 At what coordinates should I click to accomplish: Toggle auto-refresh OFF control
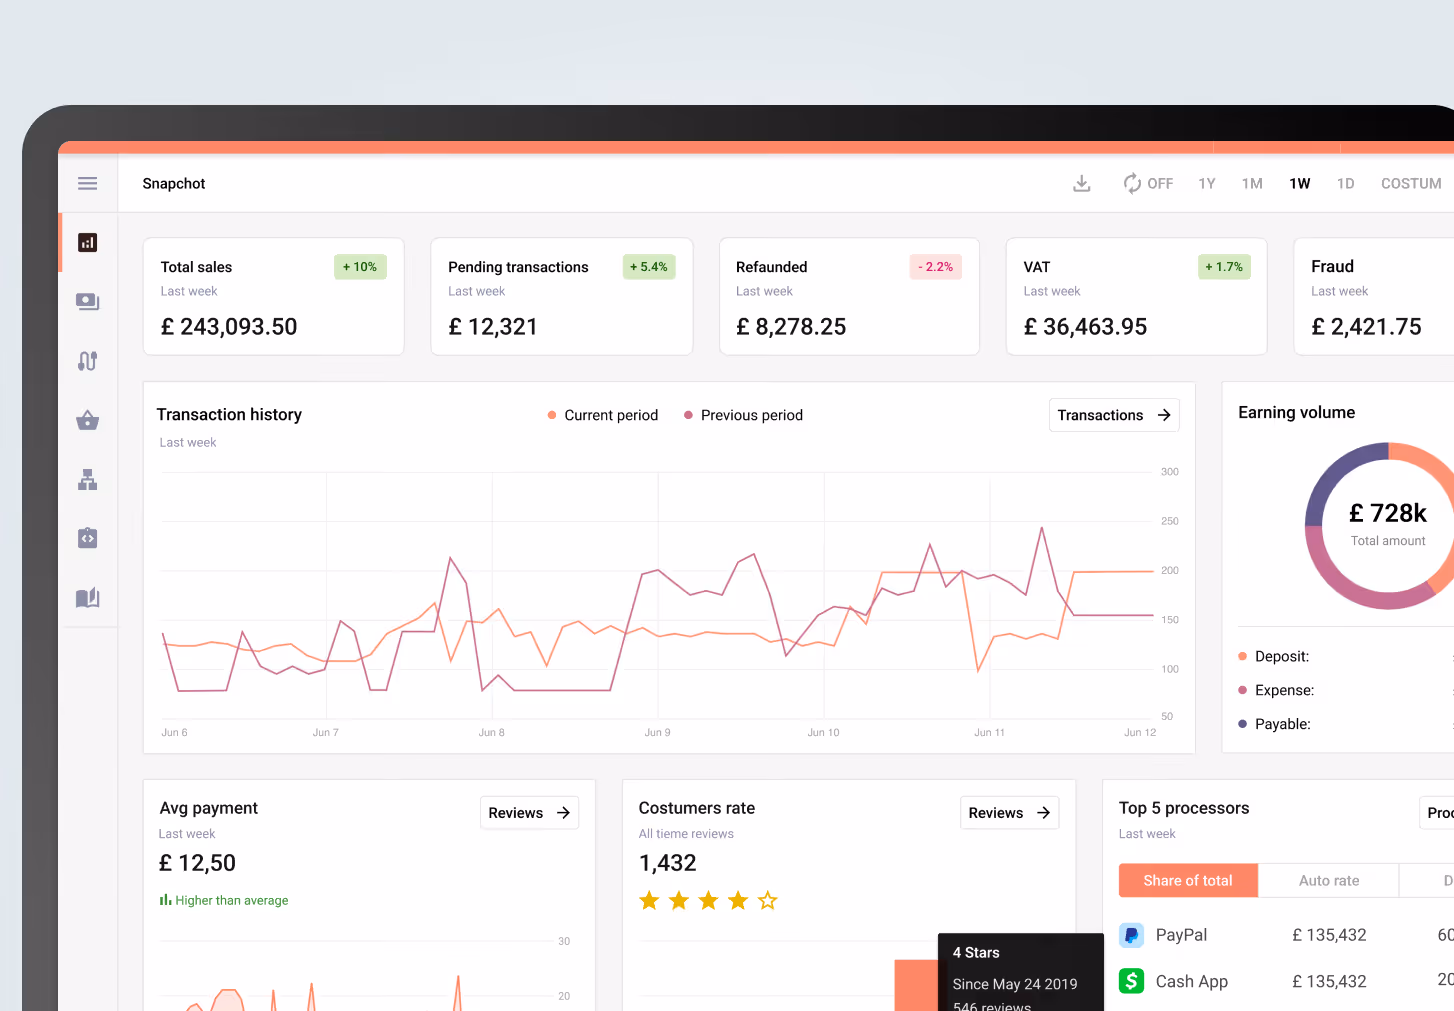pos(1148,183)
